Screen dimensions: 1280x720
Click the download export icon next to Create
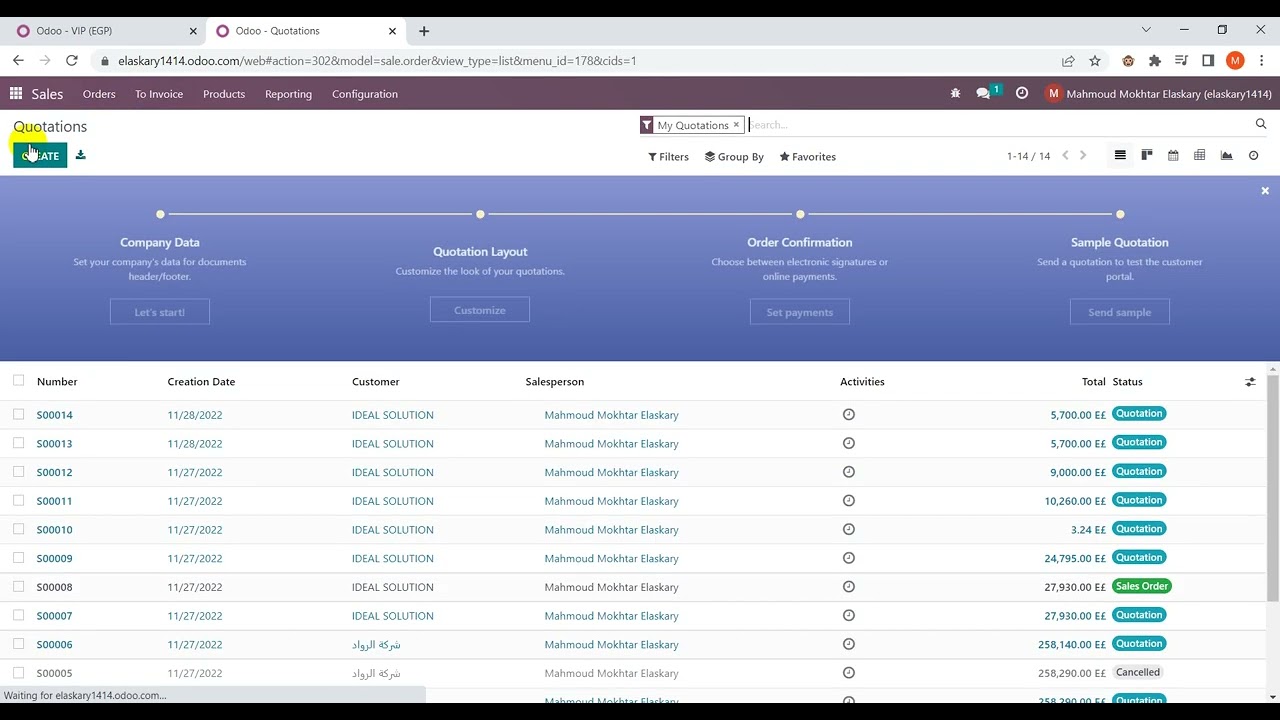[x=81, y=155]
